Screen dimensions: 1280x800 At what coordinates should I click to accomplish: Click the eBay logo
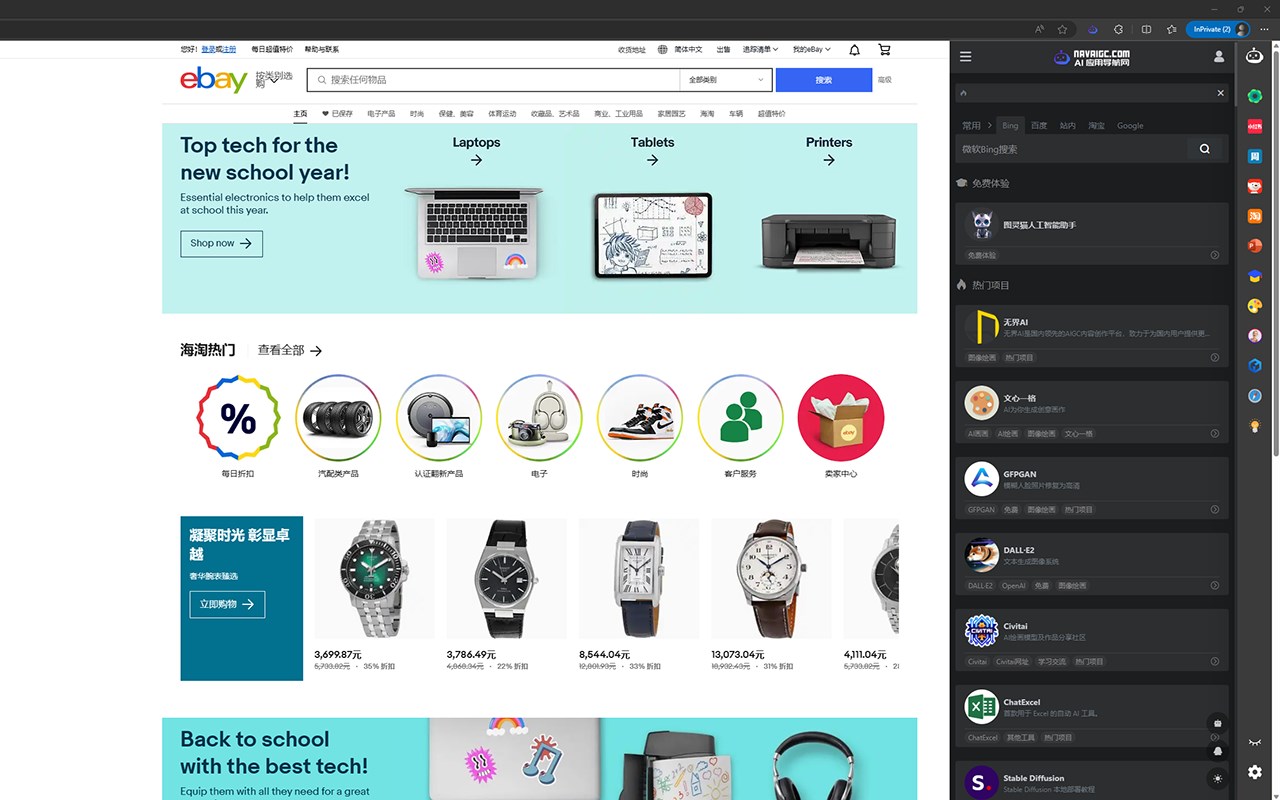click(x=214, y=80)
